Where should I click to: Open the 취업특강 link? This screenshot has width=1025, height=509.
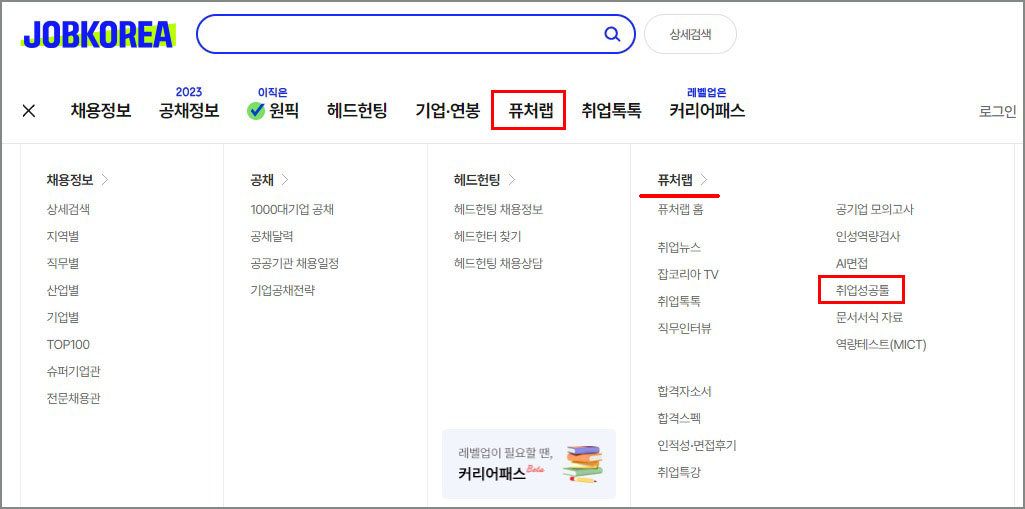[x=679, y=472]
